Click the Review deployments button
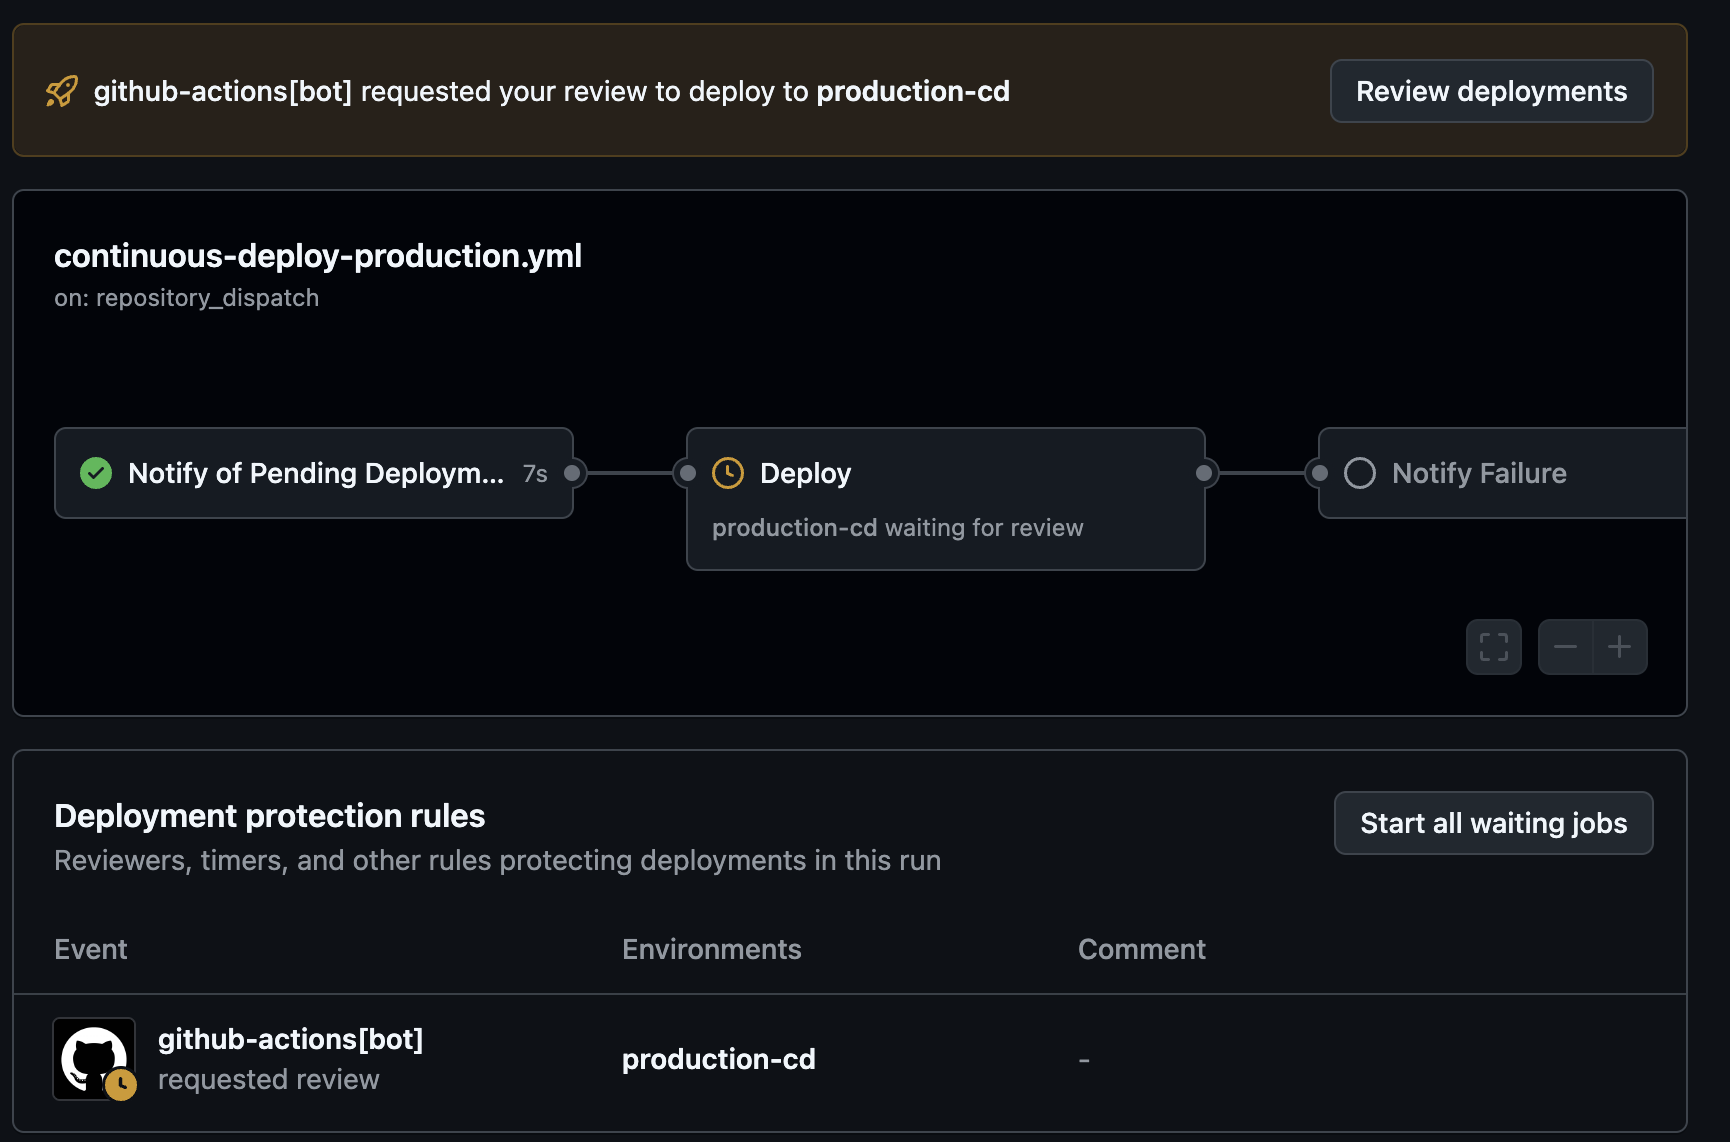This screenshot has width=1730, height=1142. pyautogui.click(x=1490, y=91)
